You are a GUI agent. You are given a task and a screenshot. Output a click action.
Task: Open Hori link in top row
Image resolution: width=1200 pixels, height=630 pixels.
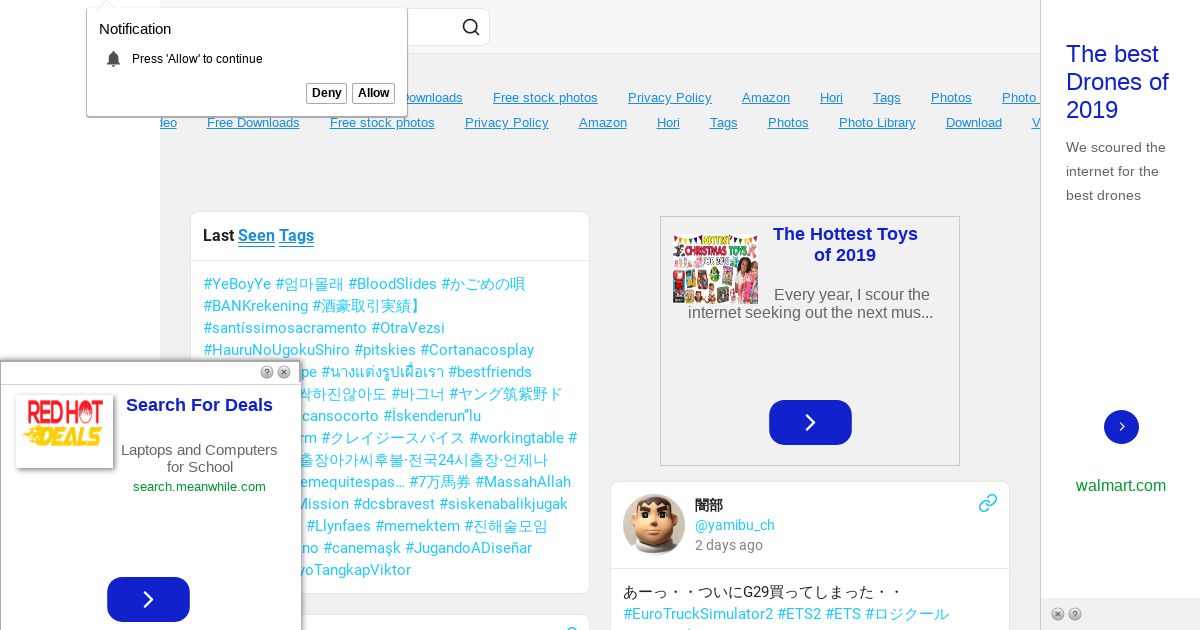point(831,97)
